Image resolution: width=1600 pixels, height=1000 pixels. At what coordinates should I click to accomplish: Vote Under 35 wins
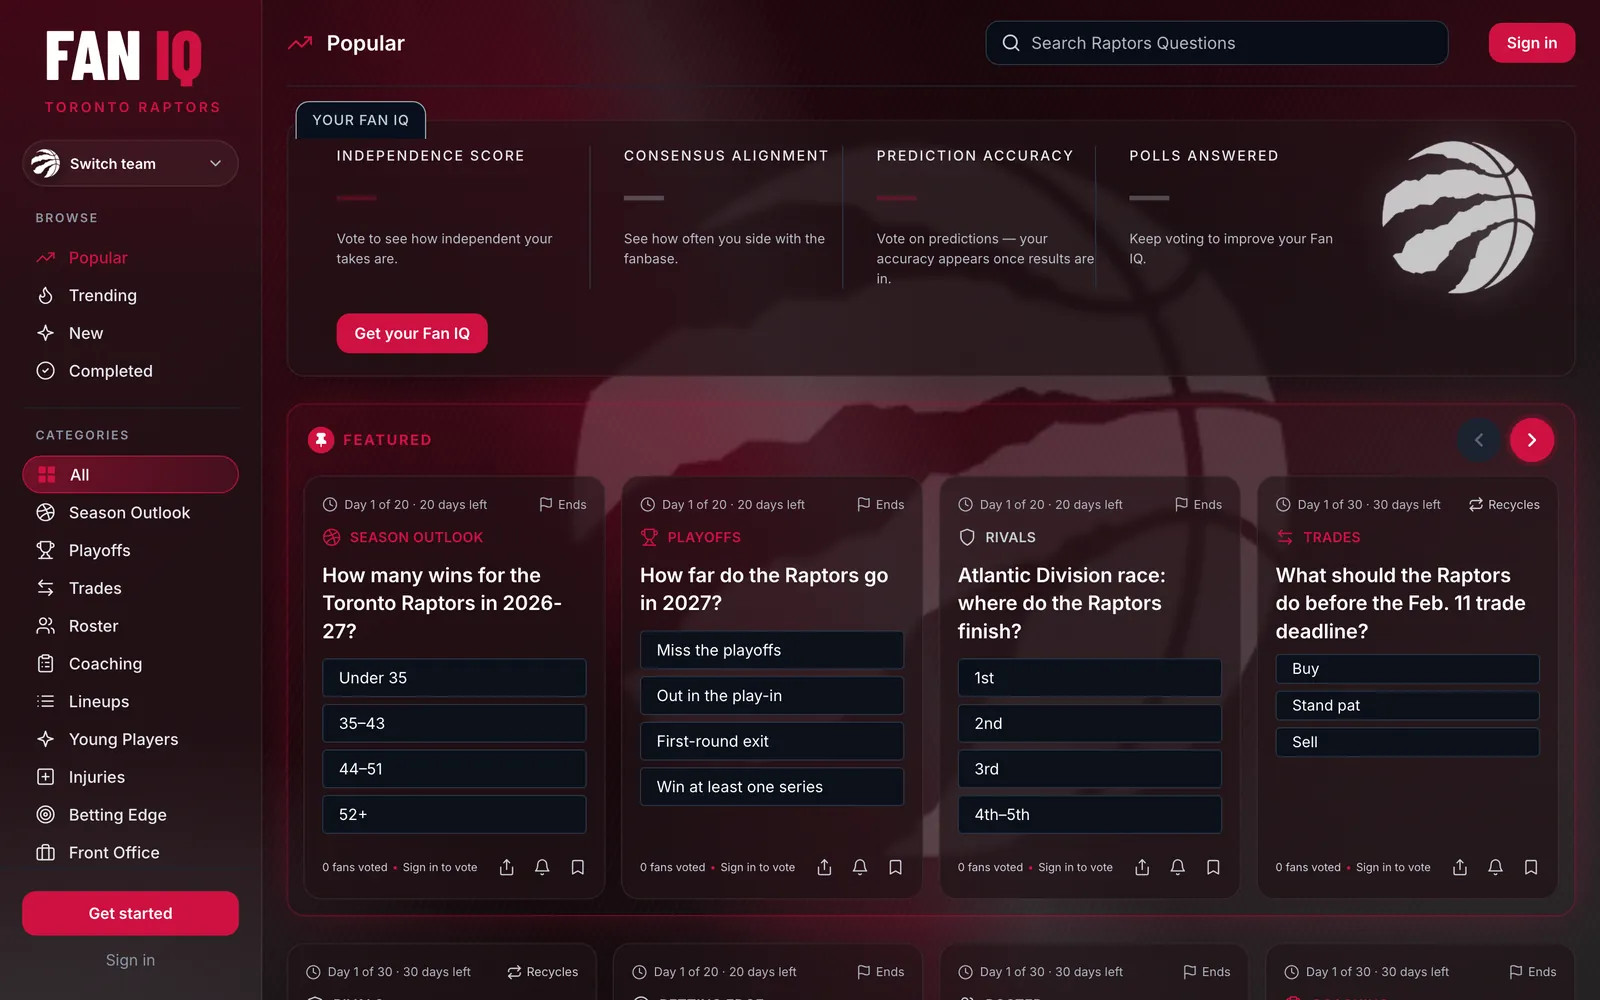click(x=454, y=678)
